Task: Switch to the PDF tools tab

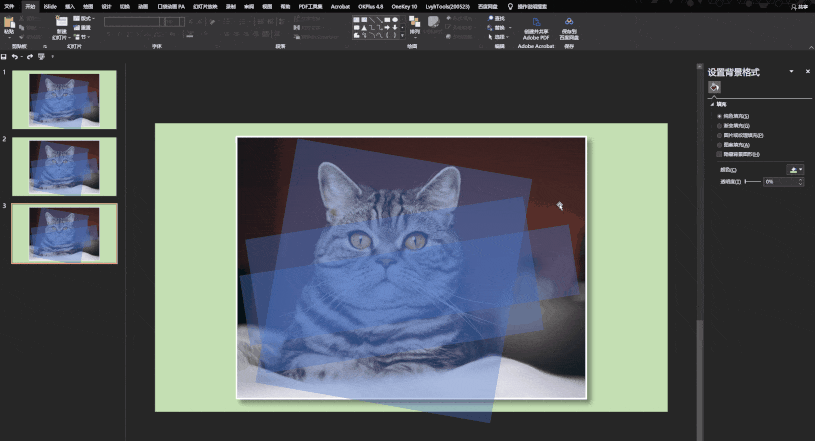Action: pos(310,7)
